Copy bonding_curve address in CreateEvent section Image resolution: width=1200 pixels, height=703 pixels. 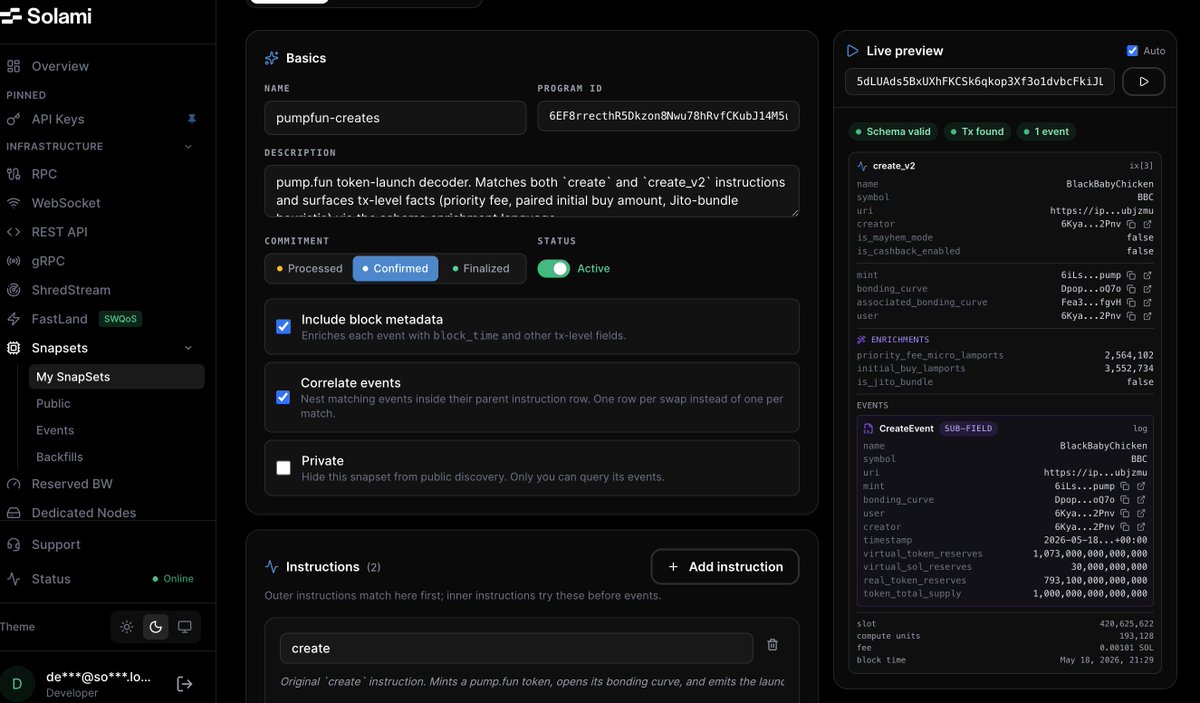point(1125,500)
